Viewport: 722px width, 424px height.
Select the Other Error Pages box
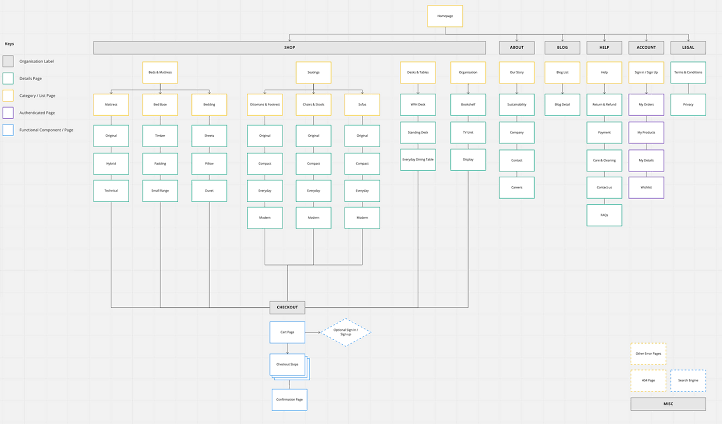(648, 354)
